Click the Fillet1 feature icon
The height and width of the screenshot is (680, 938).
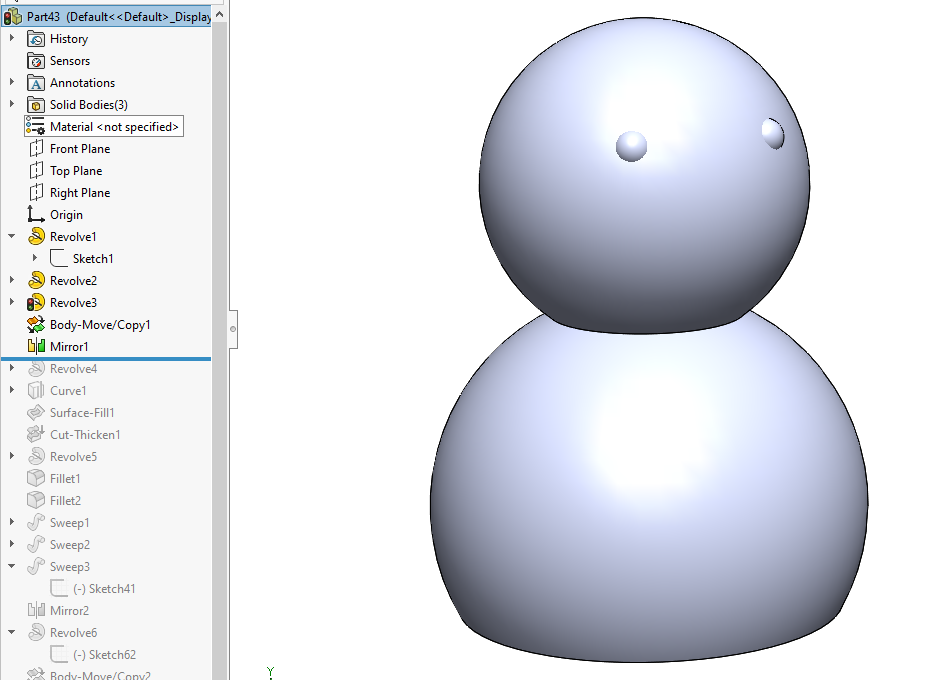click(36, 479)
